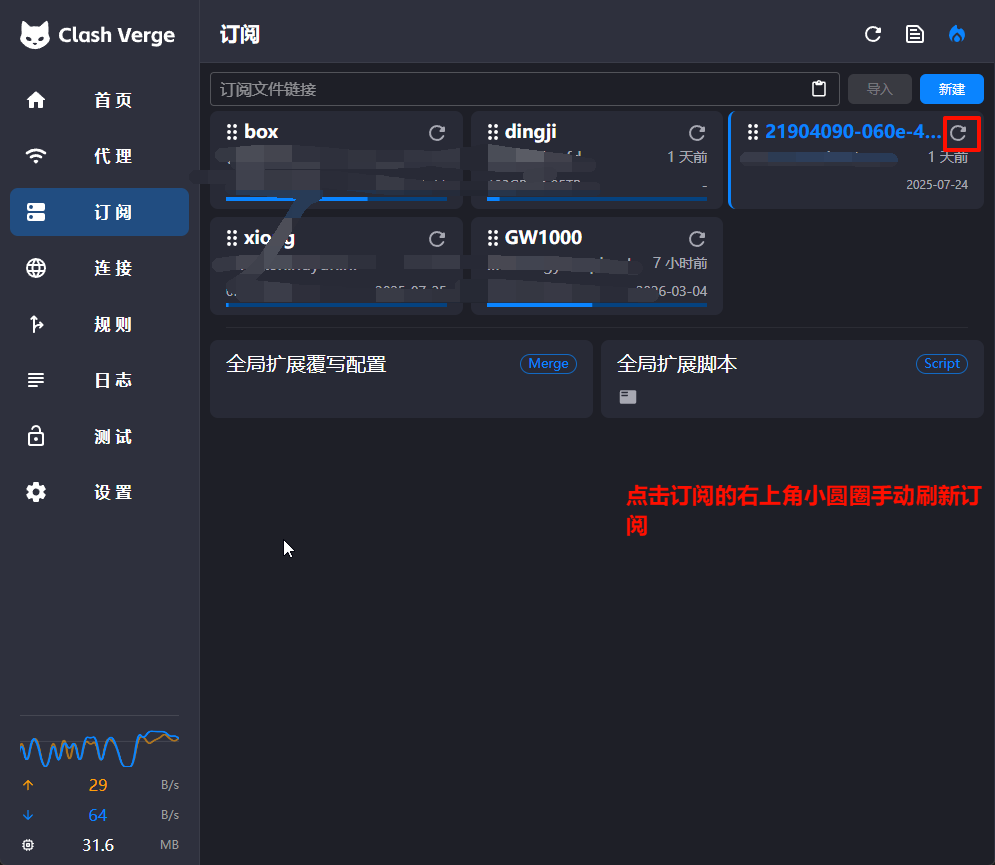
Task: Open the 全局扩展脚本 card
Action: (792, 379)
